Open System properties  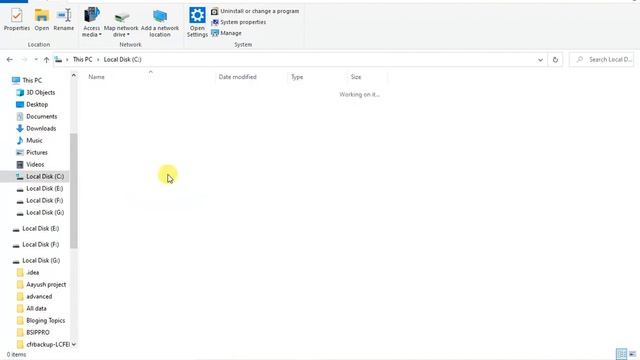238,22
